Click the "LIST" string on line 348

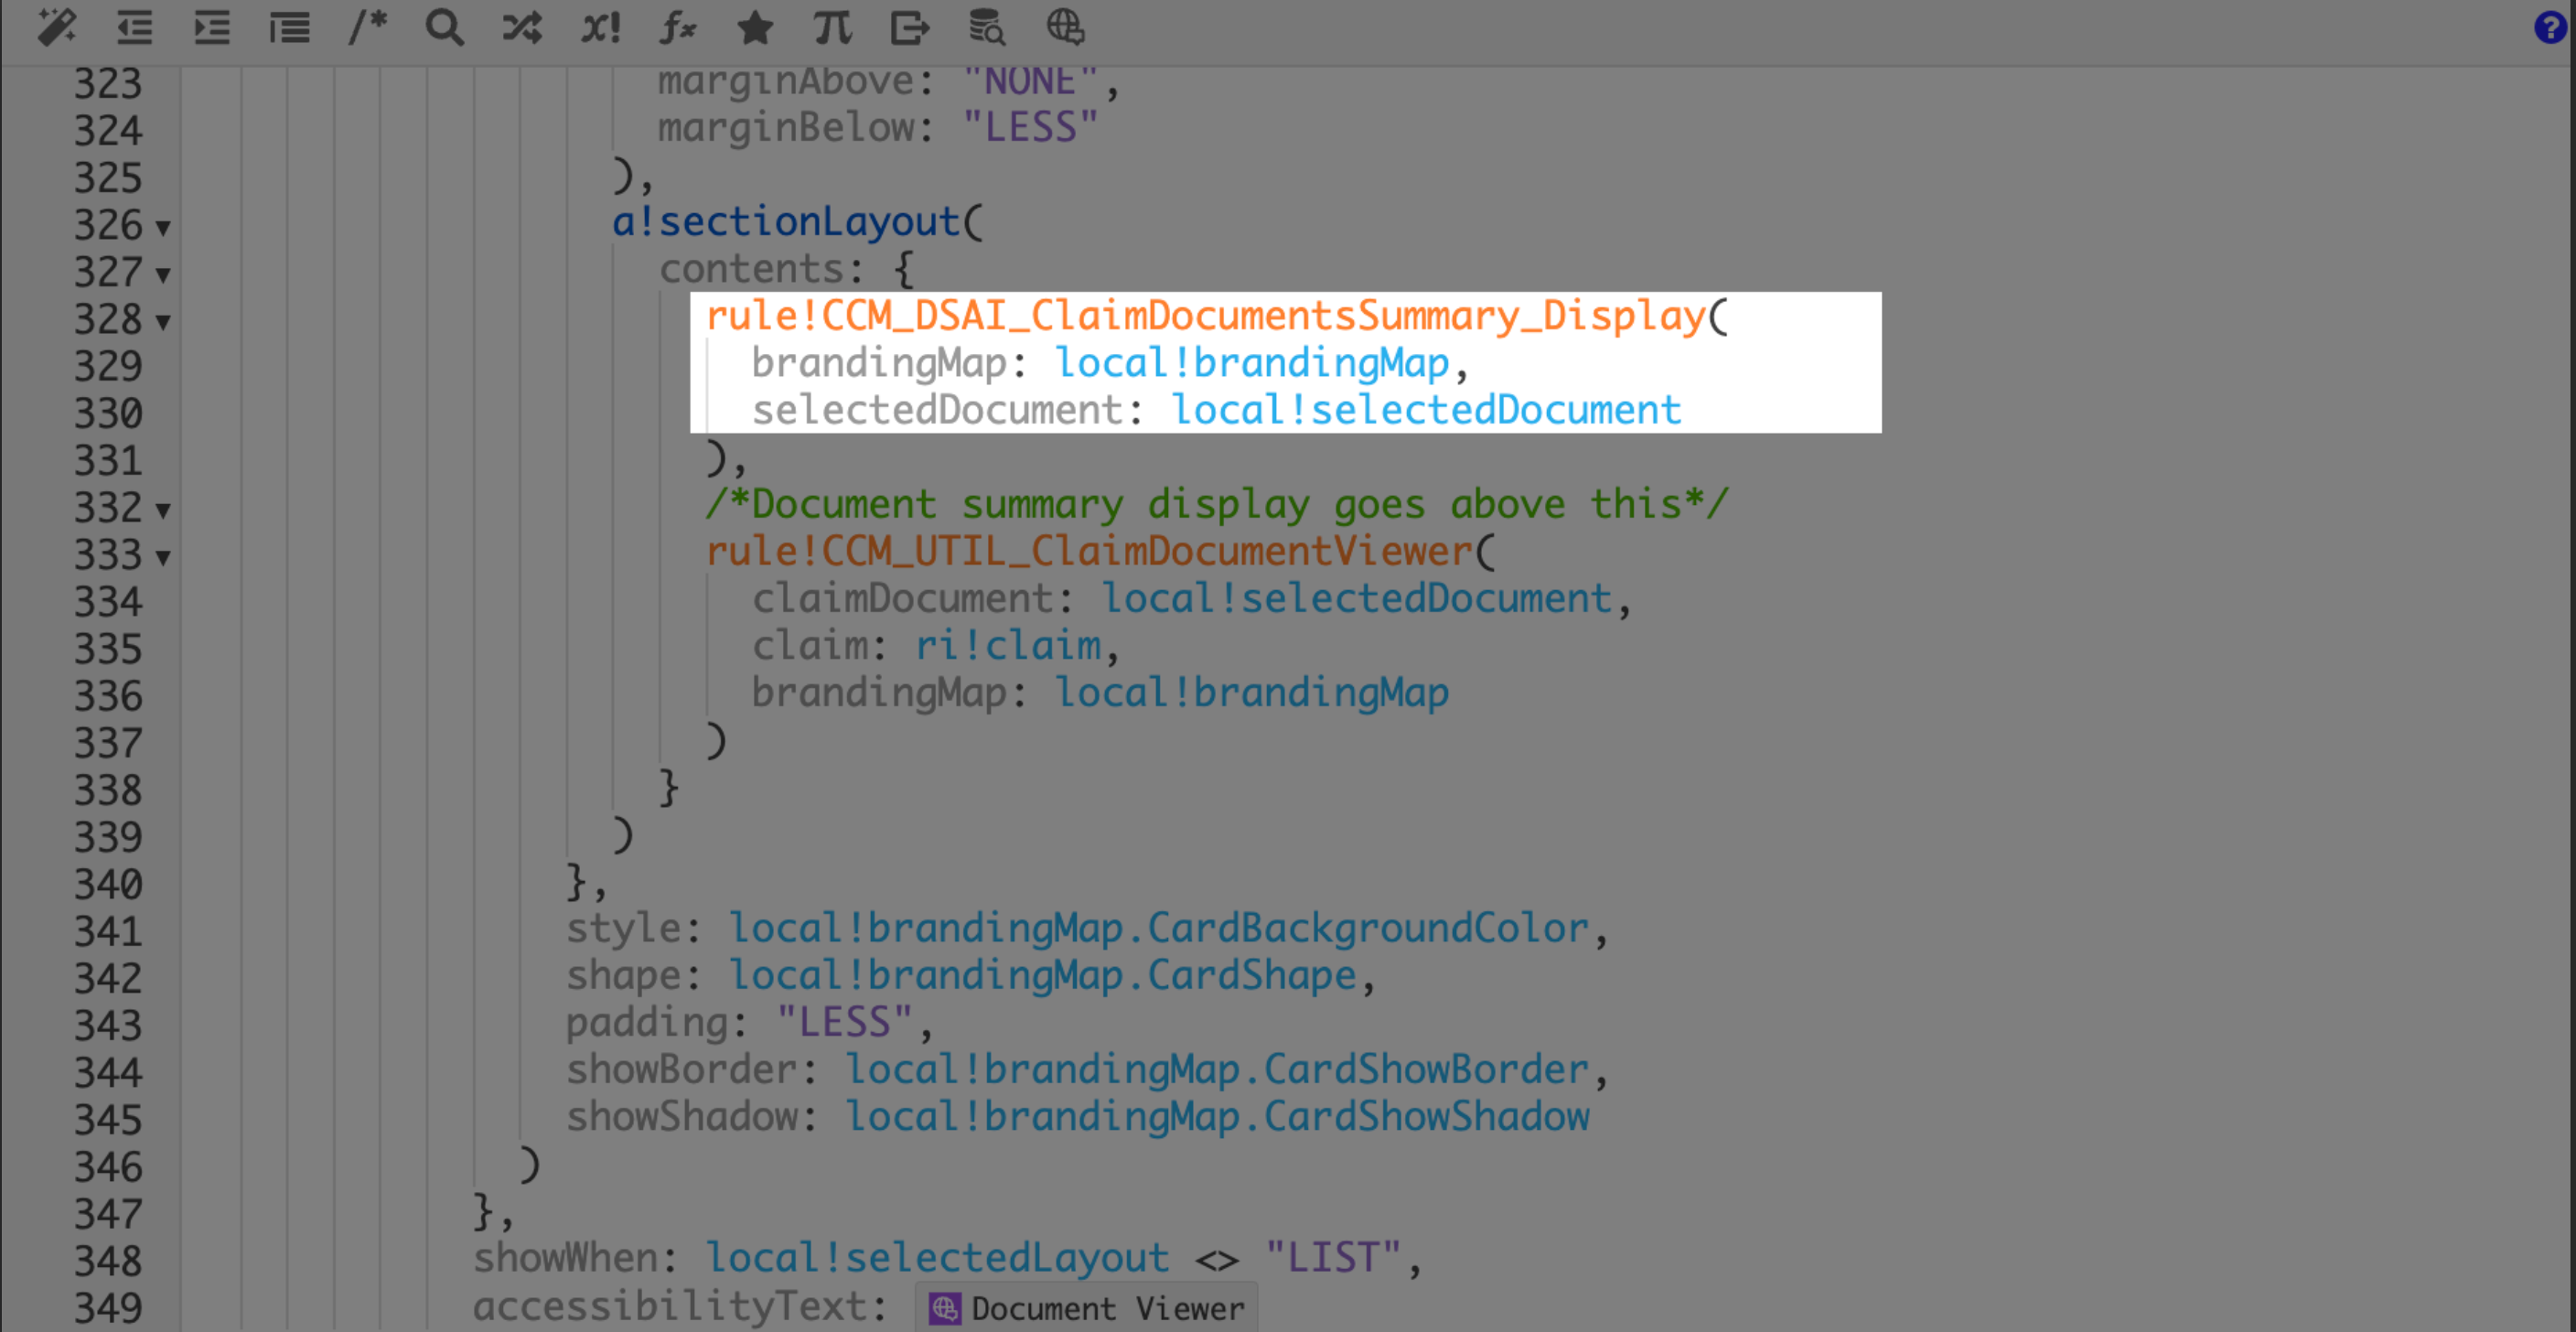click(1334, 1257)
